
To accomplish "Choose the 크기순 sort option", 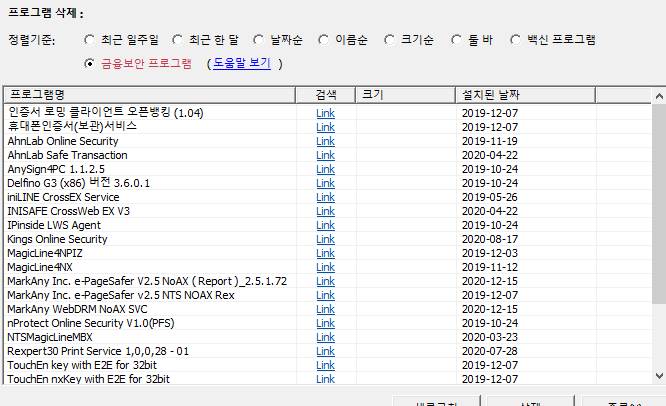I will click(x=389, y=40).
